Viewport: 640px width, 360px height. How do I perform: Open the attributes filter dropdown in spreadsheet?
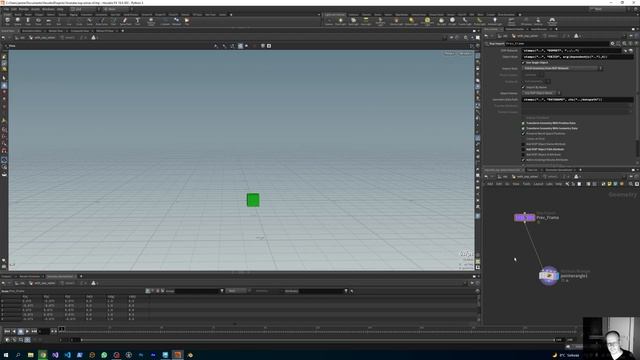click(346, 291)
